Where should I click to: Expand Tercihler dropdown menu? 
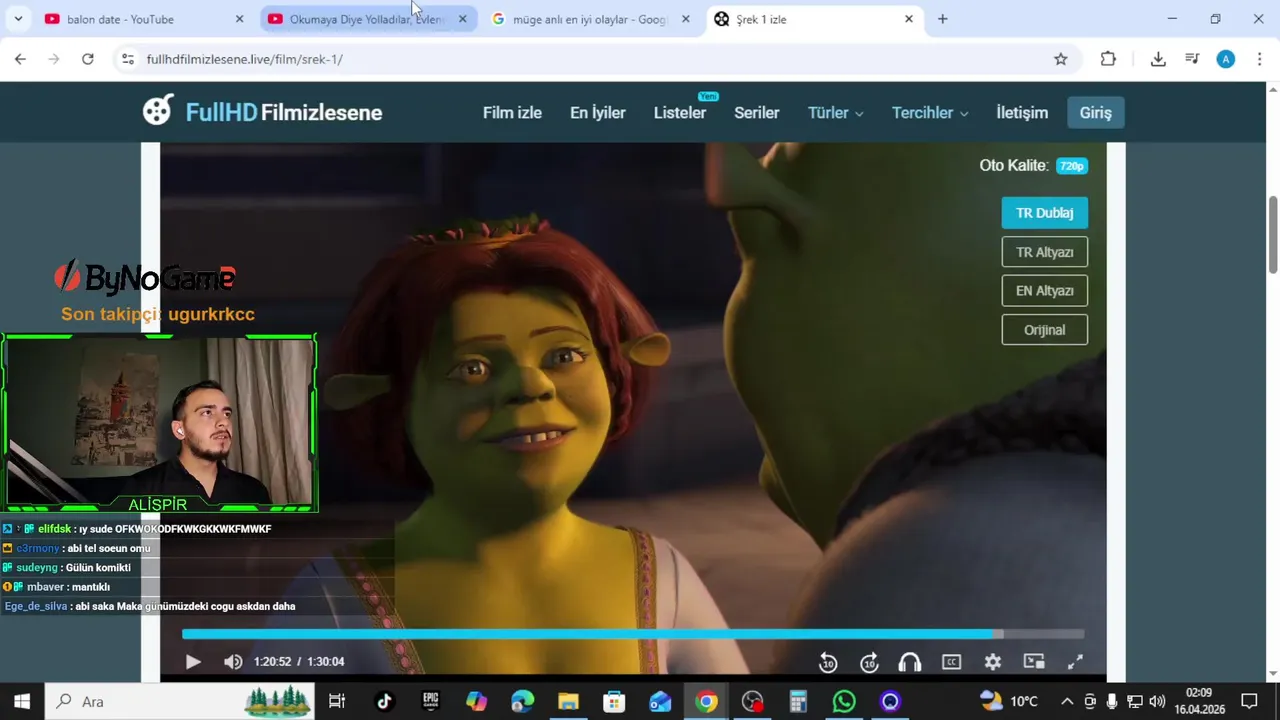pos(930,113)
